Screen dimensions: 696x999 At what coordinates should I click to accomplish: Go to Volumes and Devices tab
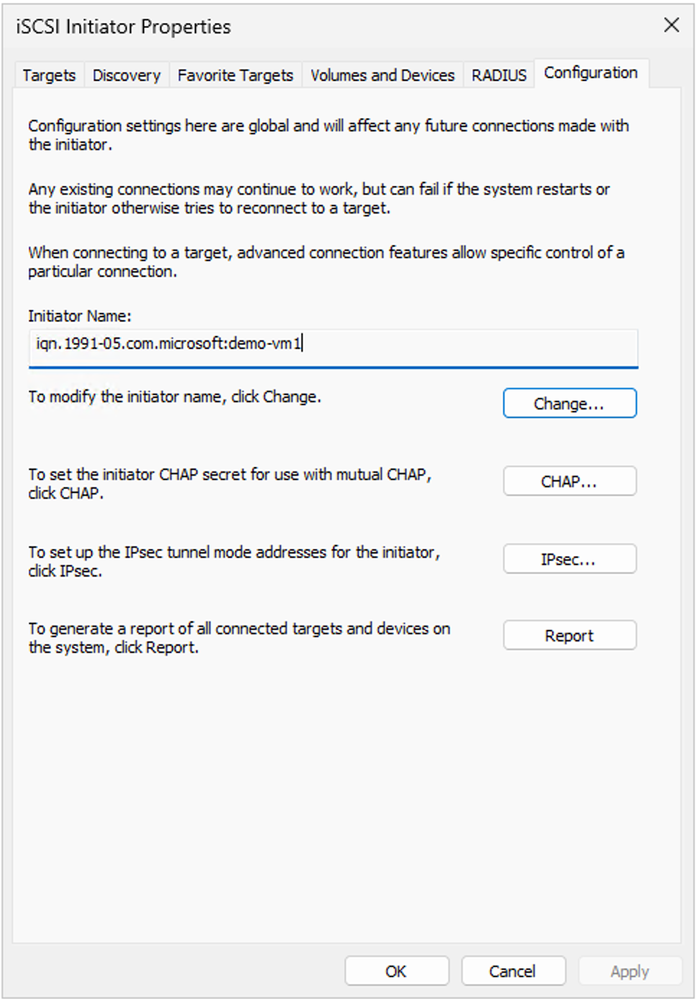pos(382,75)
